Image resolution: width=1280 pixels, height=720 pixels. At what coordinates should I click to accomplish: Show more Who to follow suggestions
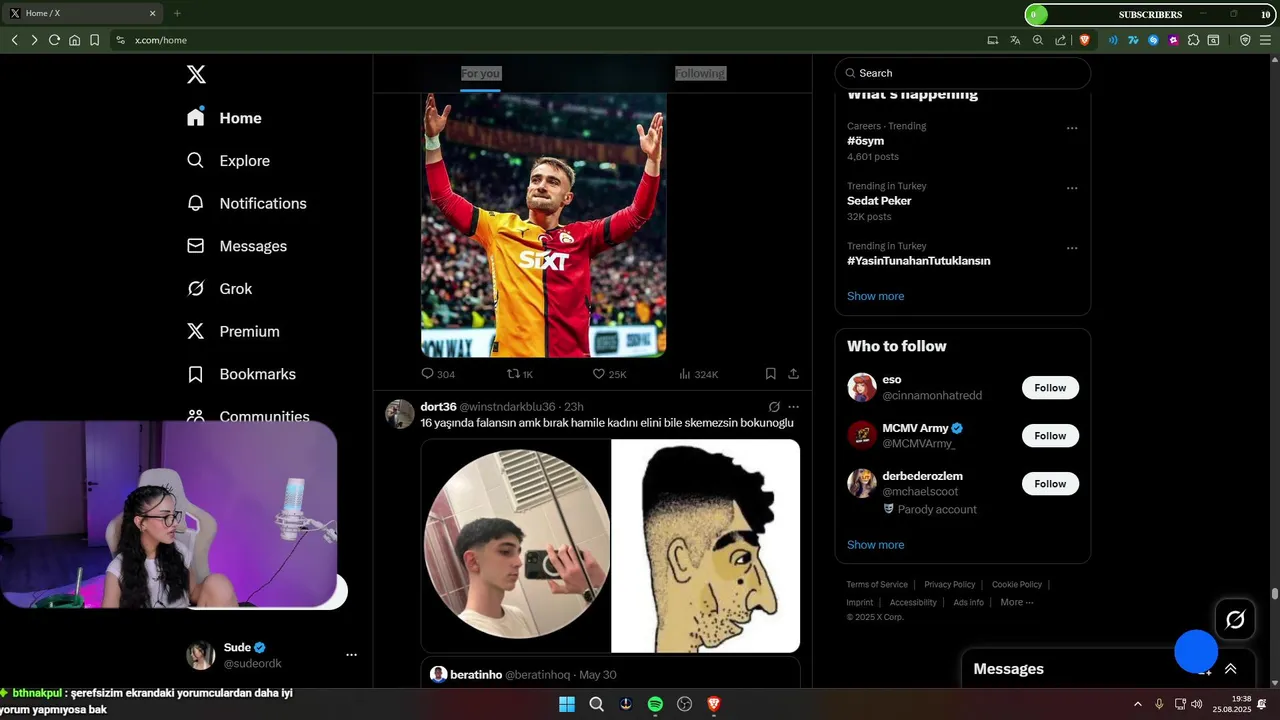point(875,545)
